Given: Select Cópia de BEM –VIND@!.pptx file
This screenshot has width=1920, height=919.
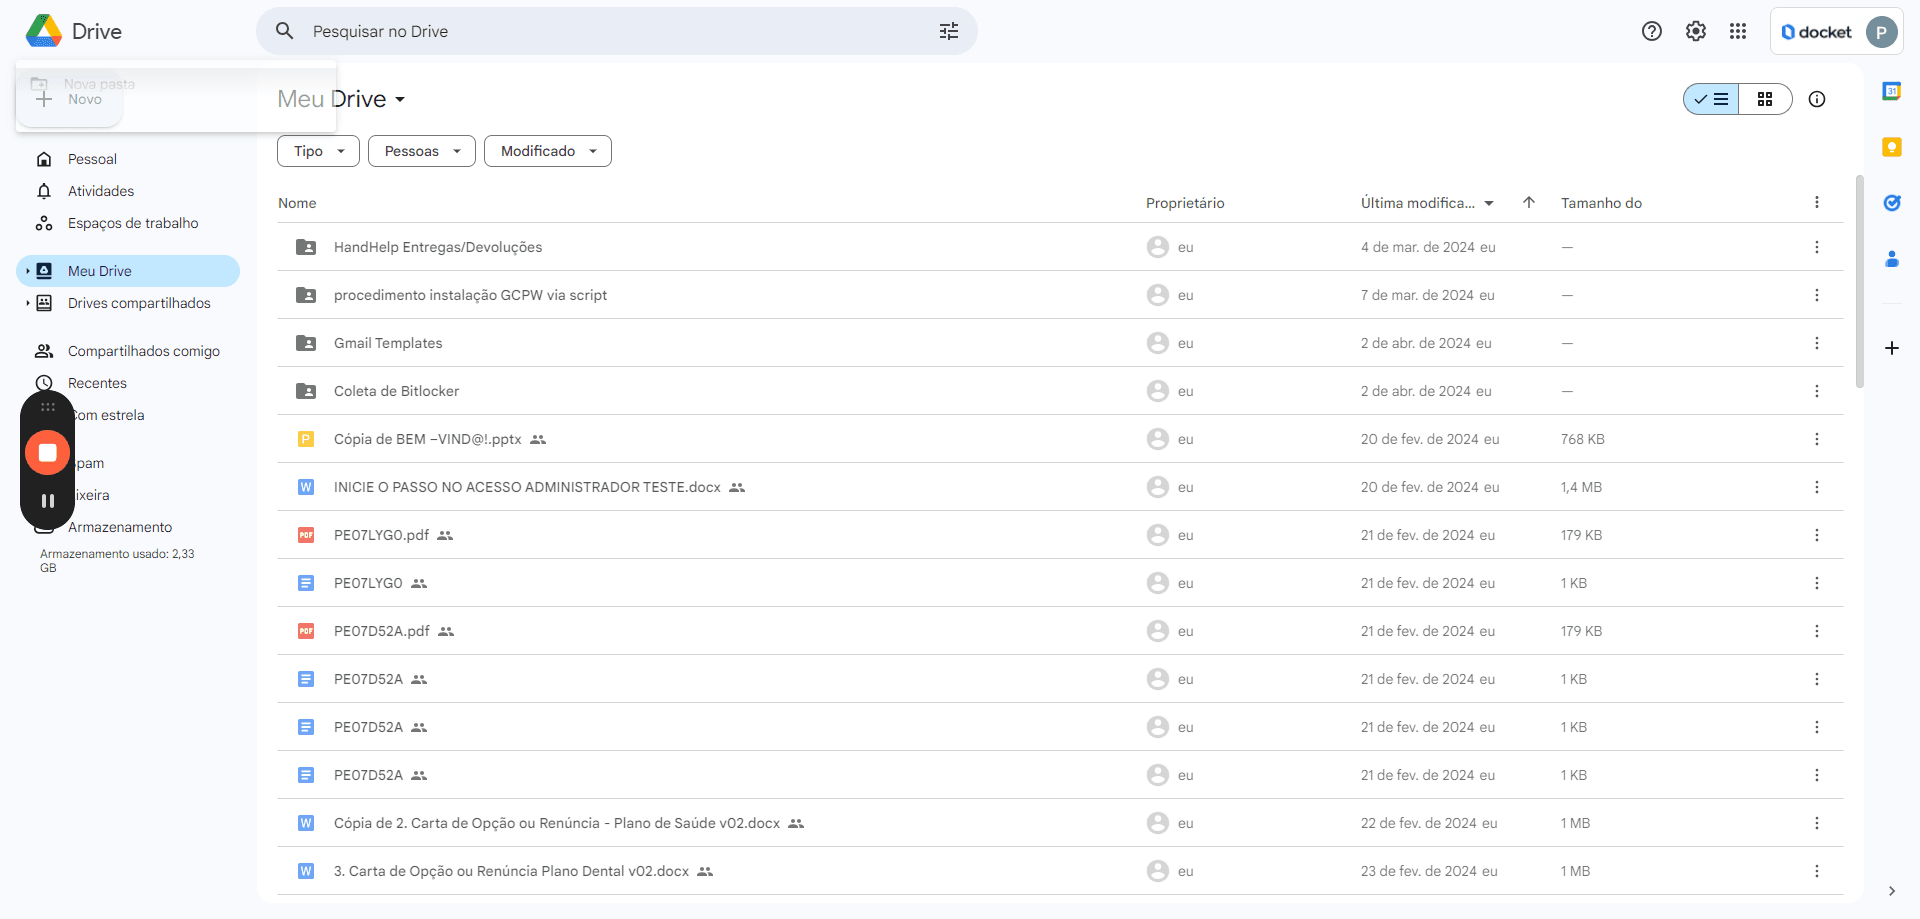Looking at the screenshot, I should (x=1060, y=439).
